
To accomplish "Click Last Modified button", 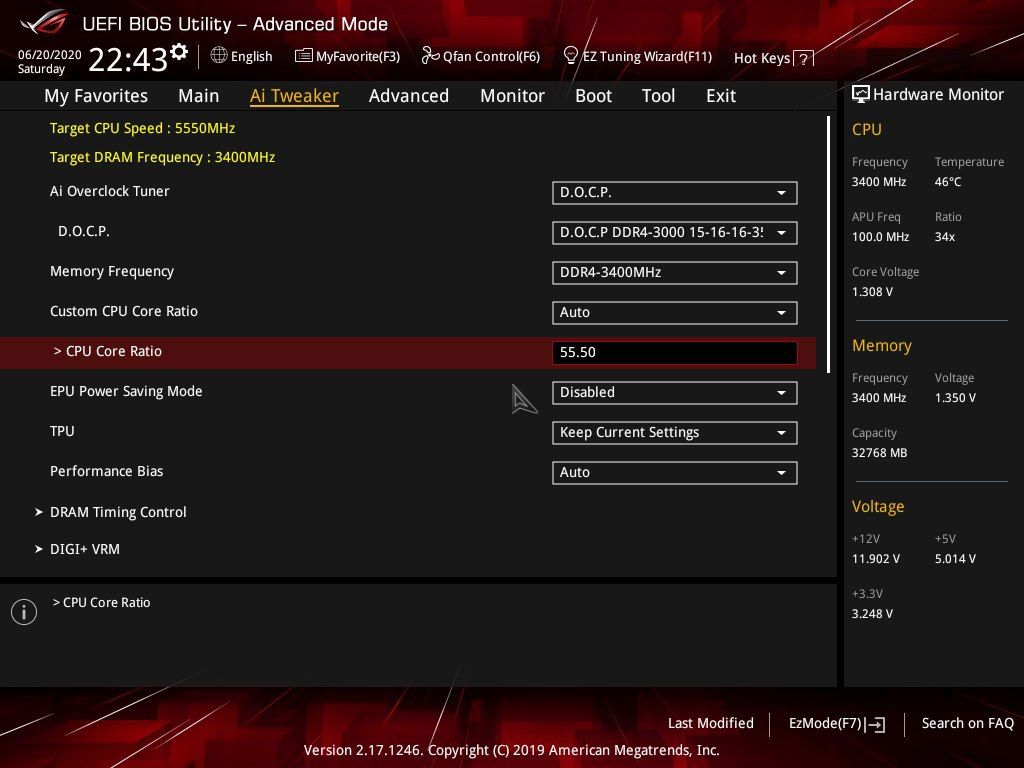I will [711, 723].
